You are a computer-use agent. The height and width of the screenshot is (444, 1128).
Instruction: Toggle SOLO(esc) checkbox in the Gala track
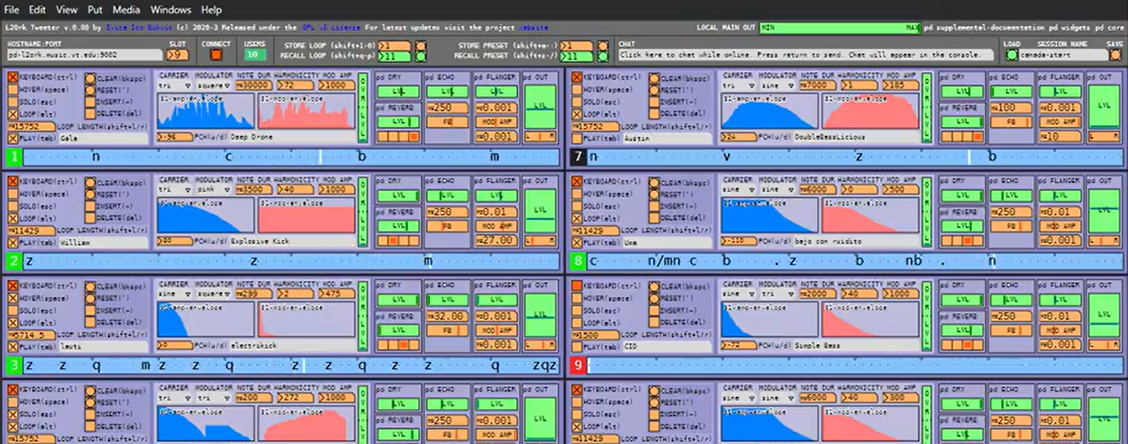point(13,103)
